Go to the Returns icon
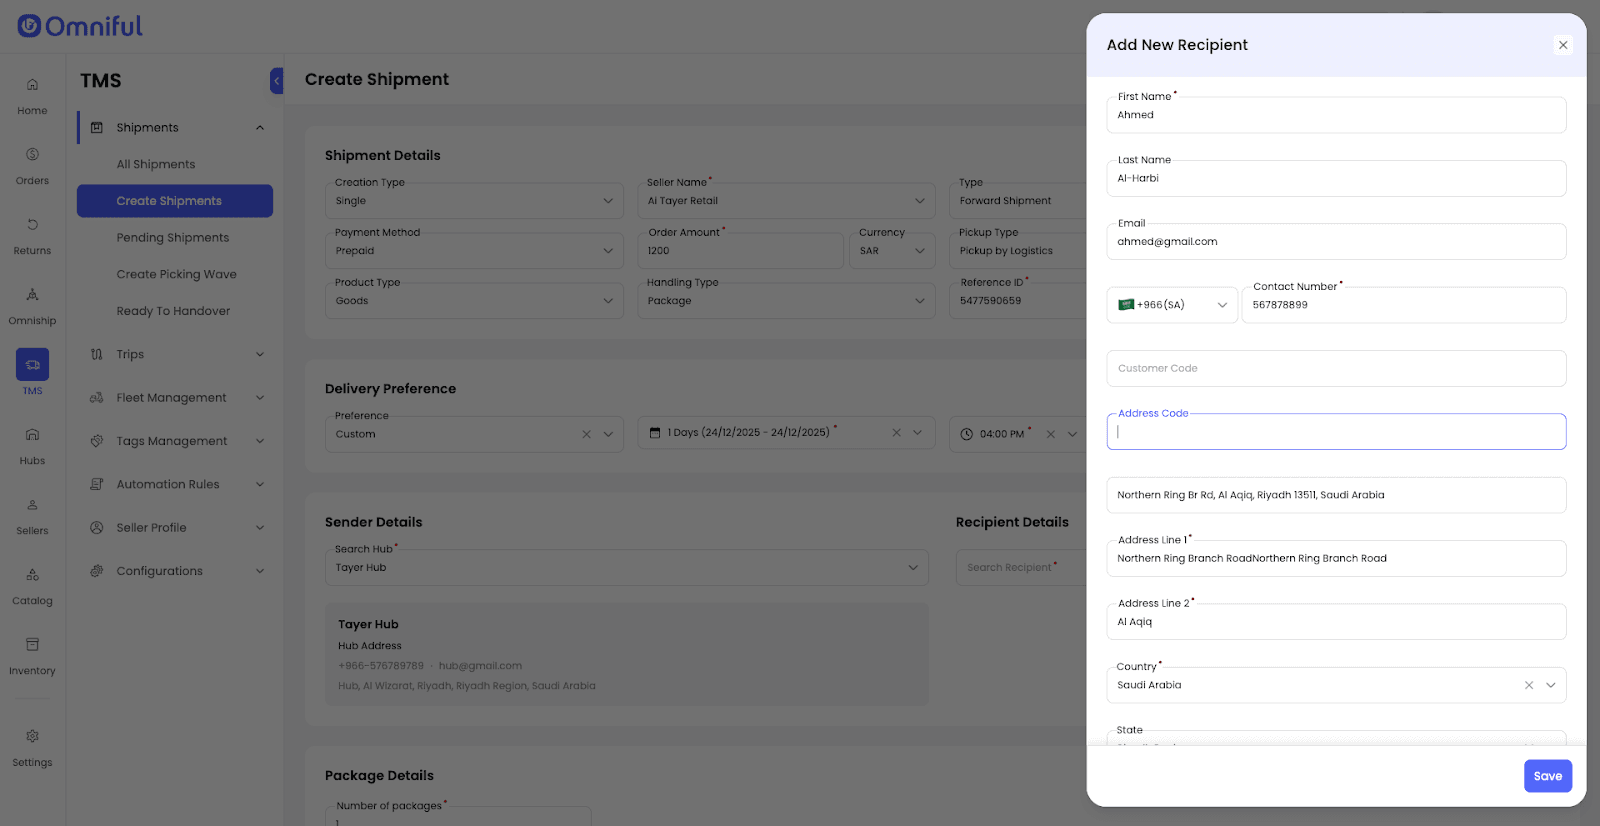This screenshot has height=826, width=1600. pos(32,225)
